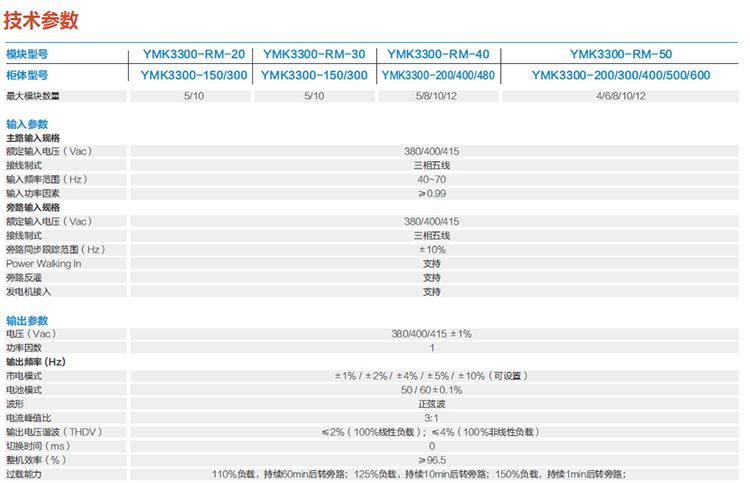Select the 旁路同步跟踪范围 (Hz) label
Screen dimensions: 750x483
[55, 250]
